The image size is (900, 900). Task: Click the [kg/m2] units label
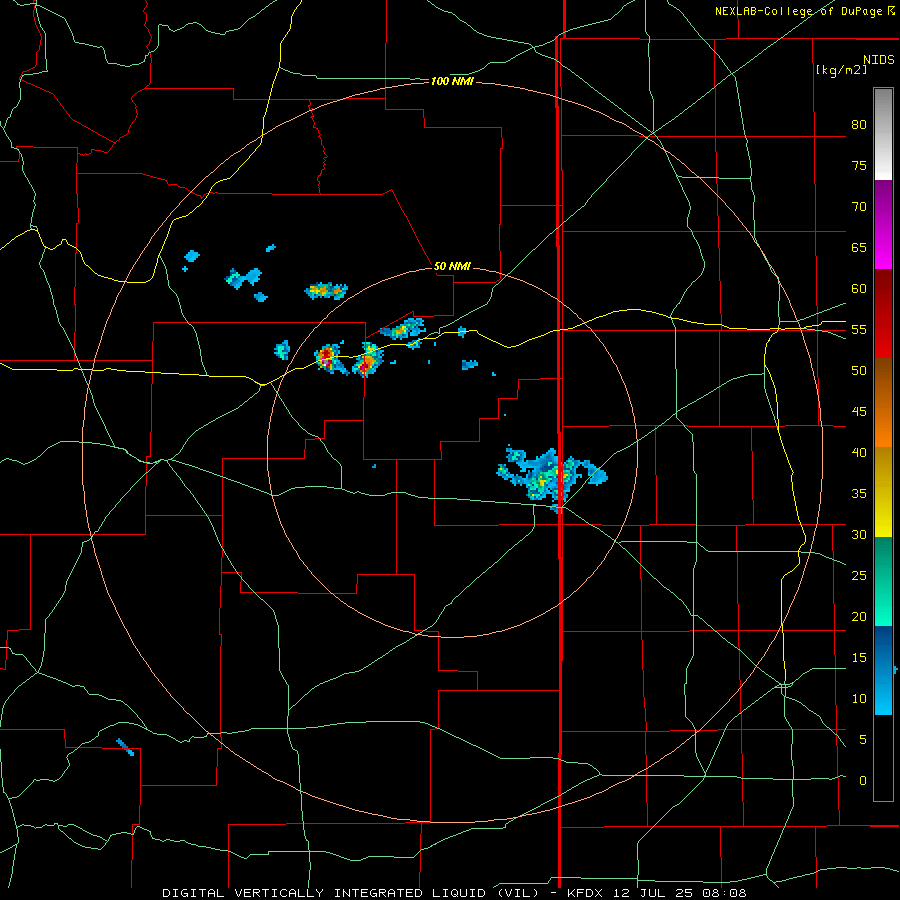pos(841,70)
